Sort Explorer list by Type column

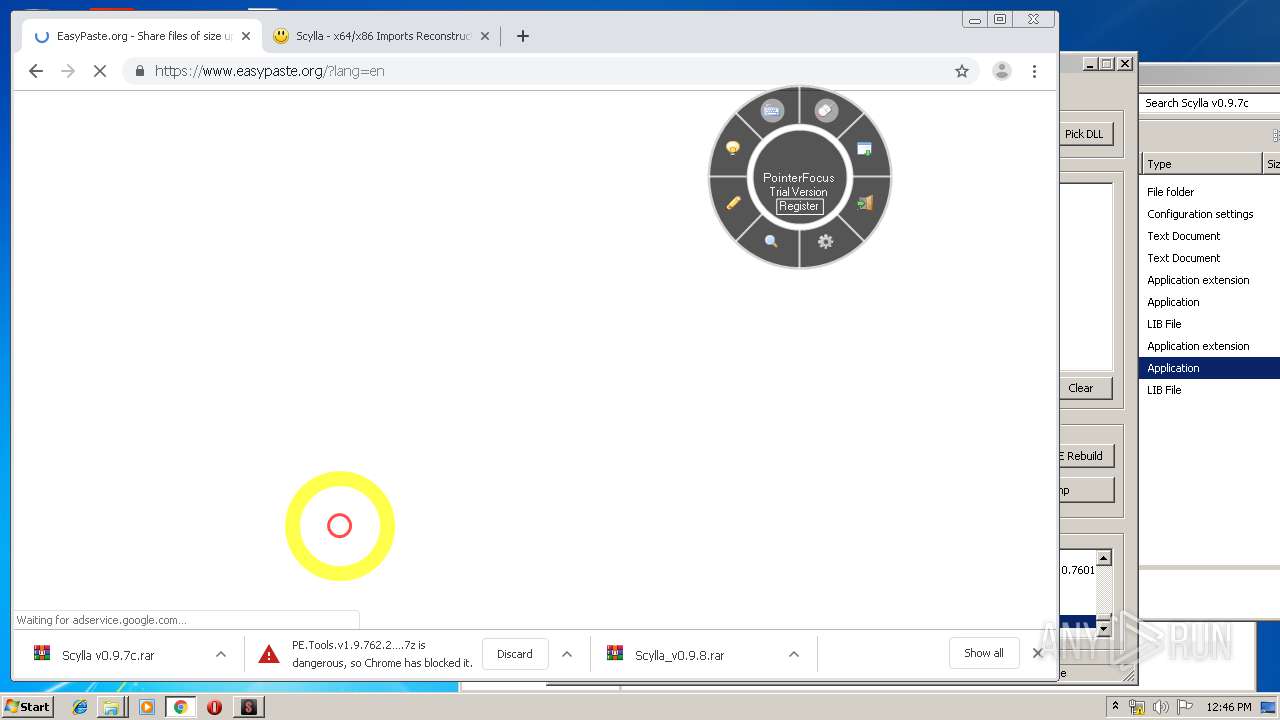[x=1202, y=164]
